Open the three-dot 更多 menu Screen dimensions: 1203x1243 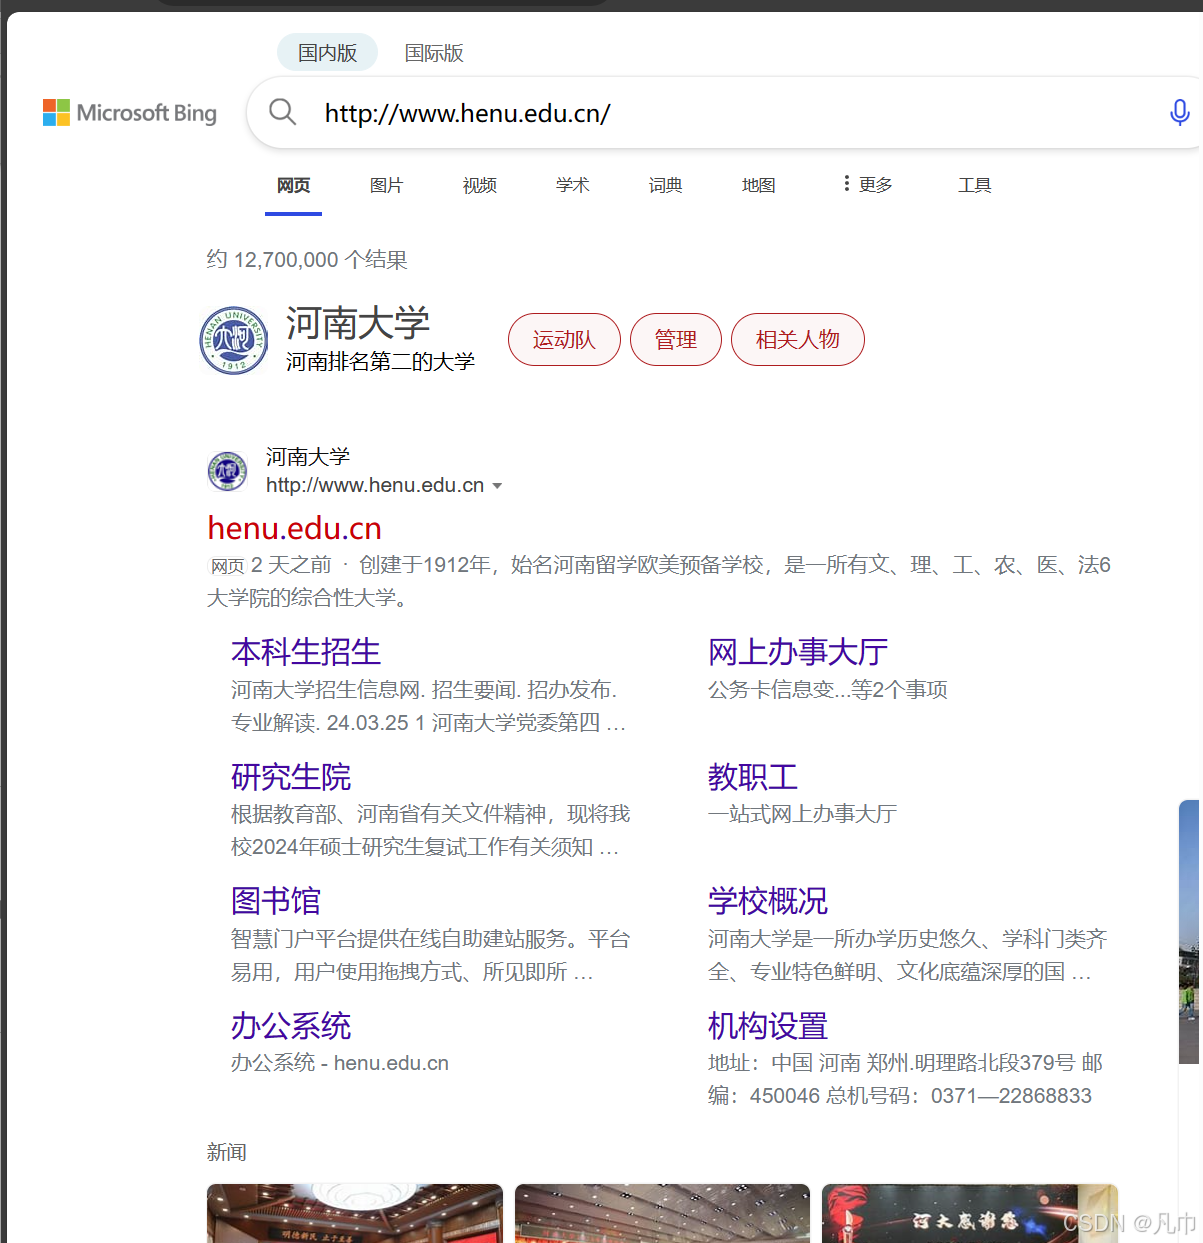click(867, 184)
